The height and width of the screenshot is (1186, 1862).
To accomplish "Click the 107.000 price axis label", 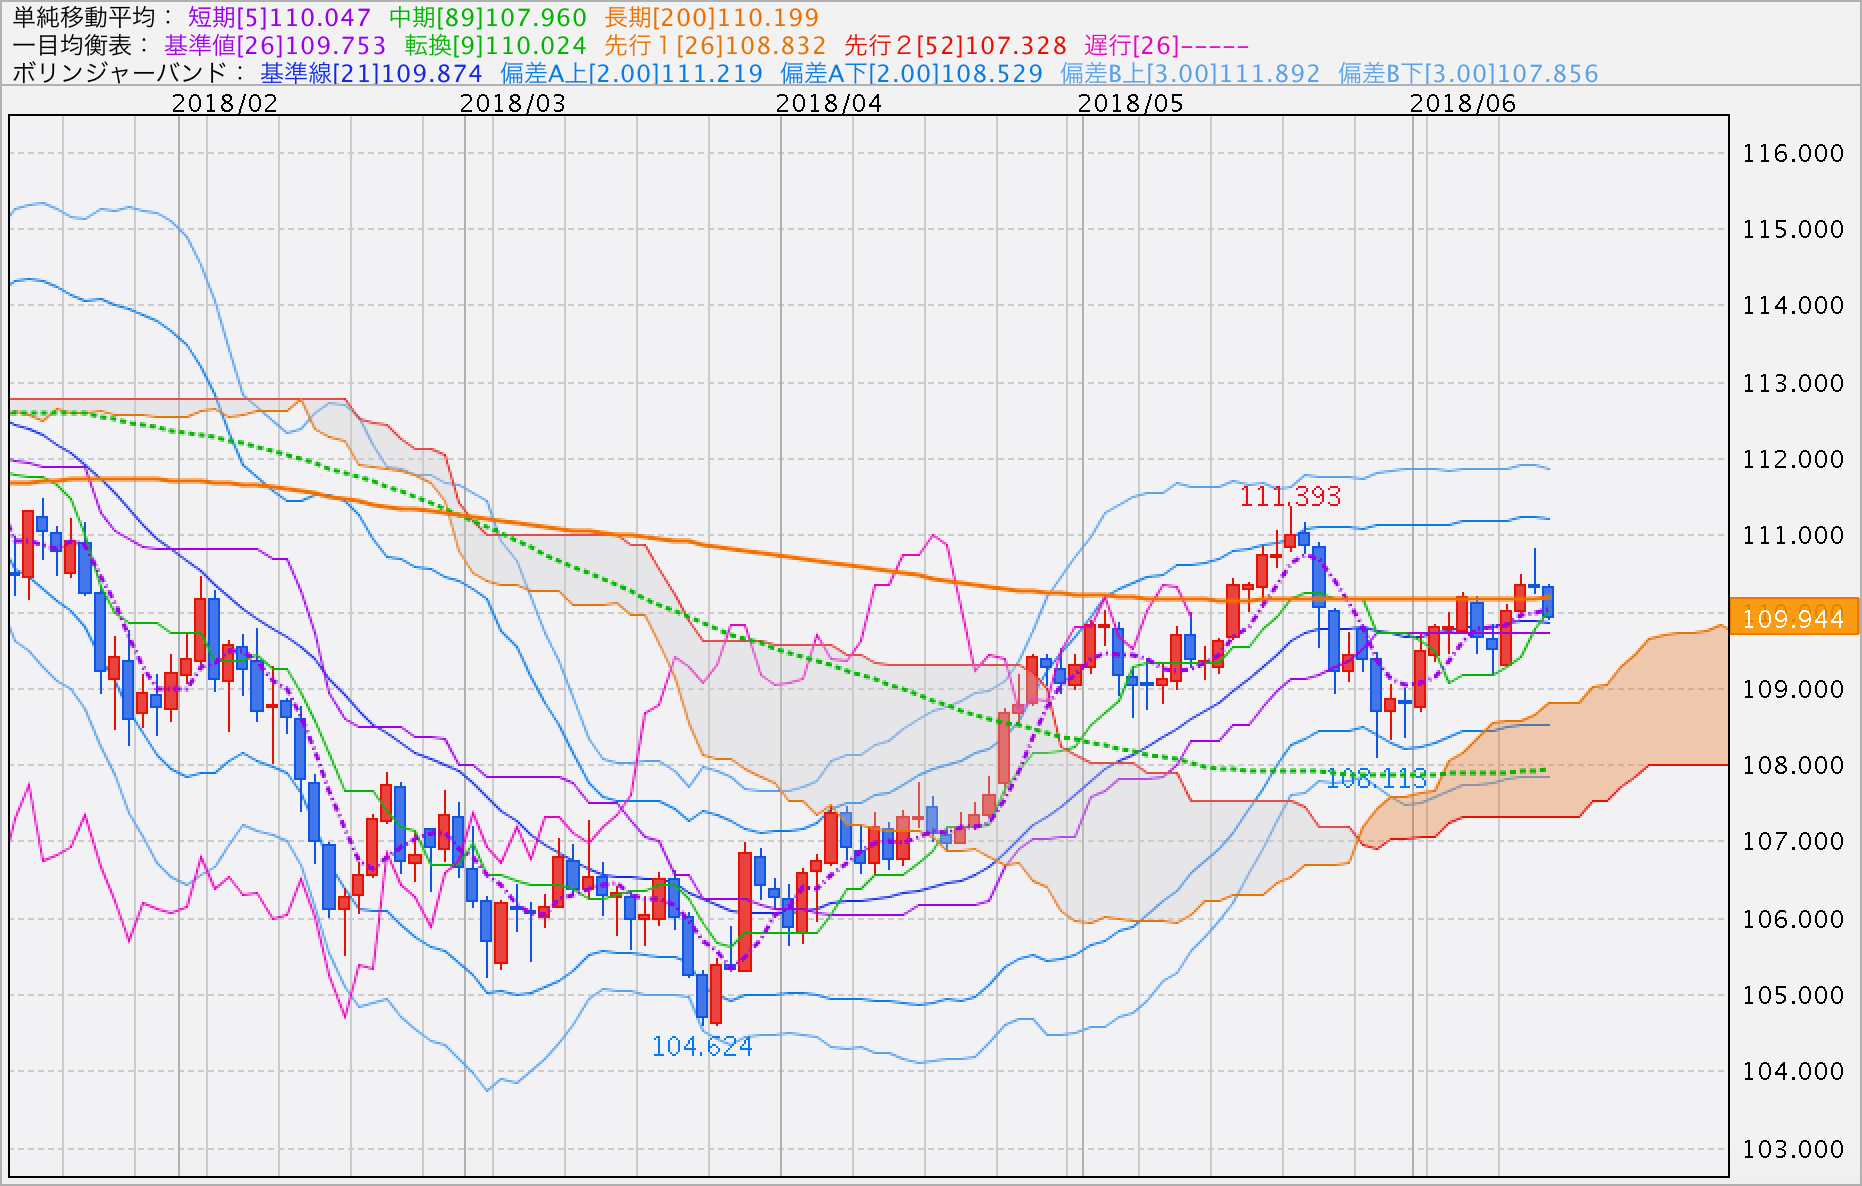I will 1793,841.
